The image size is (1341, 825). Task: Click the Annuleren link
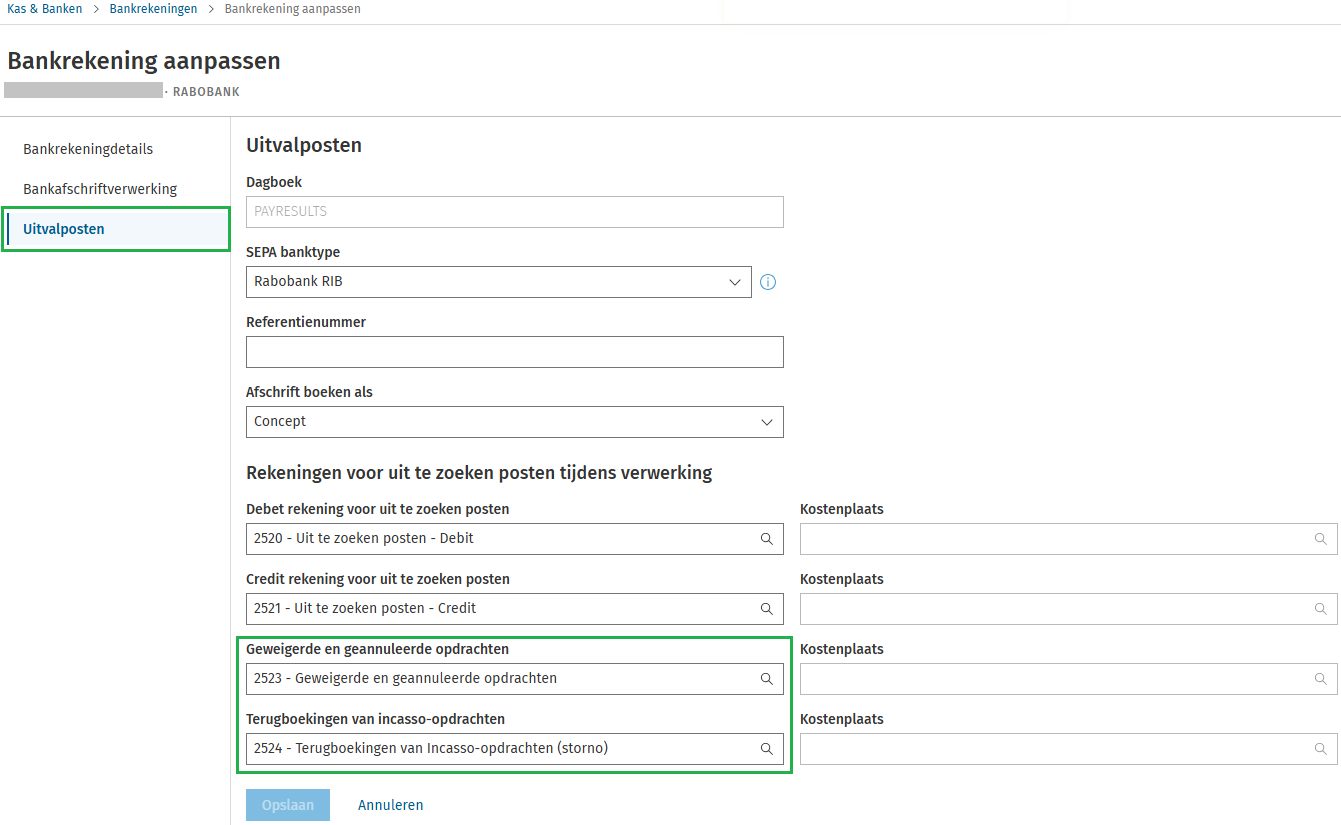[x=390, y=805]
